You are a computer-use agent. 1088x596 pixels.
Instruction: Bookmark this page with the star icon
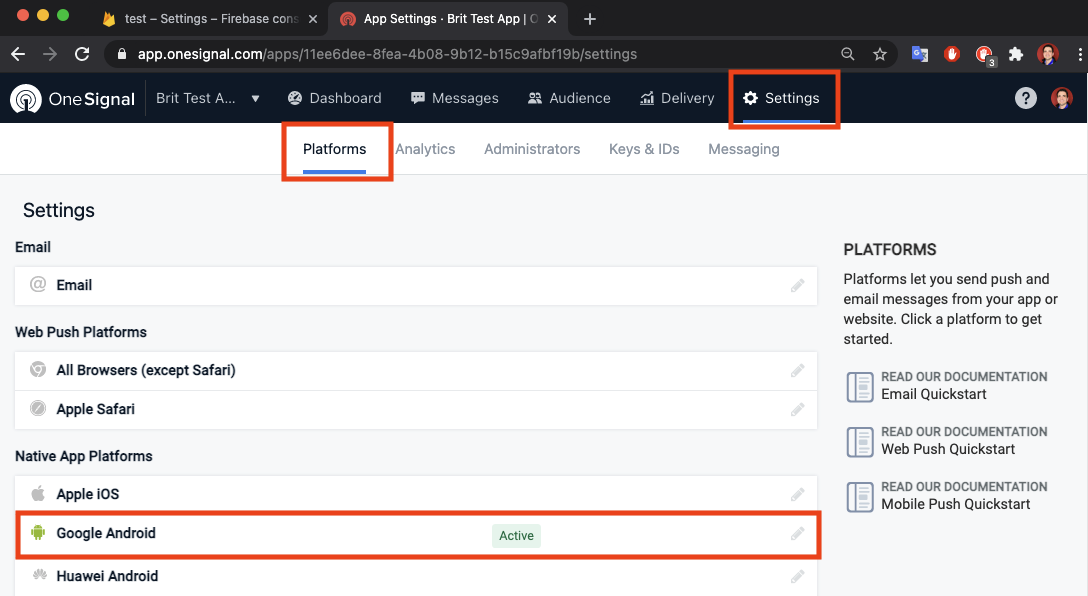pyautogui.click(x=880, y=54)
